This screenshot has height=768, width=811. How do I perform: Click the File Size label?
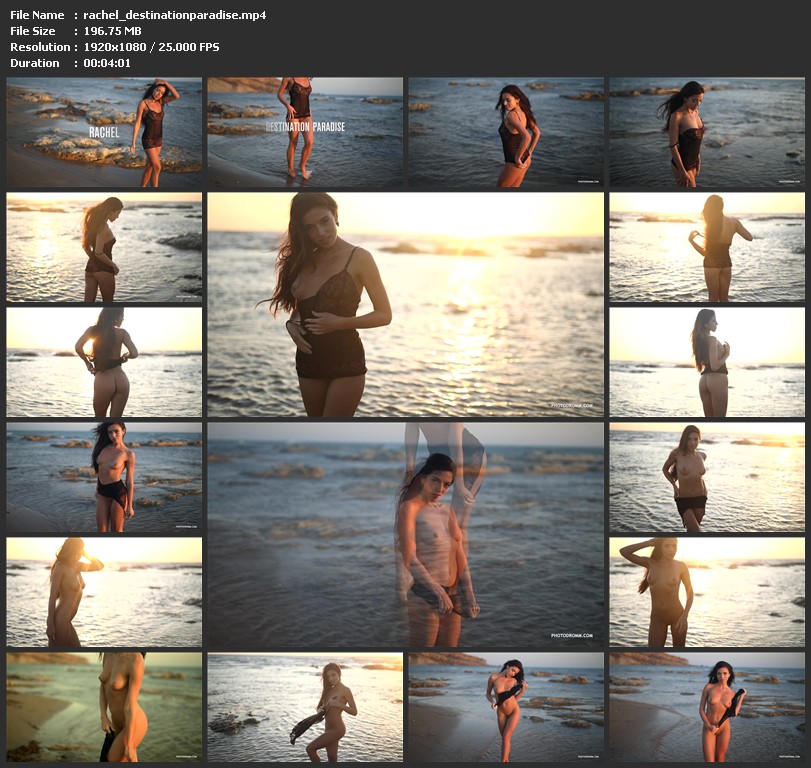coord(33,31)
